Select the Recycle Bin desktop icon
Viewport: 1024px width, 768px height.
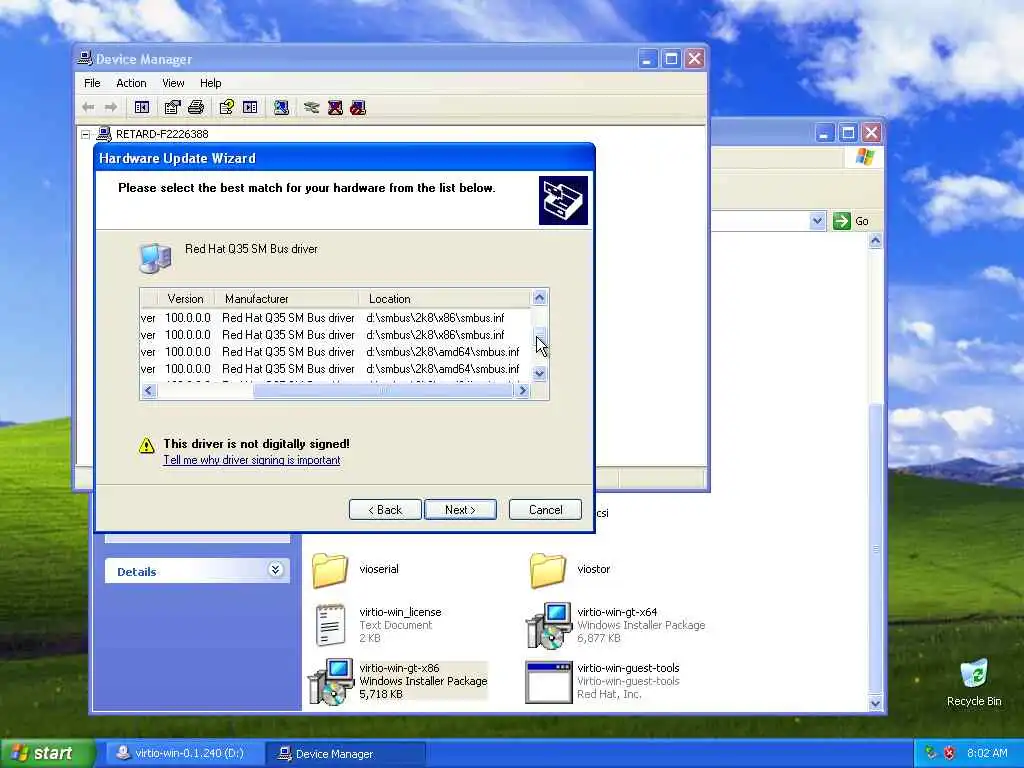974,682
